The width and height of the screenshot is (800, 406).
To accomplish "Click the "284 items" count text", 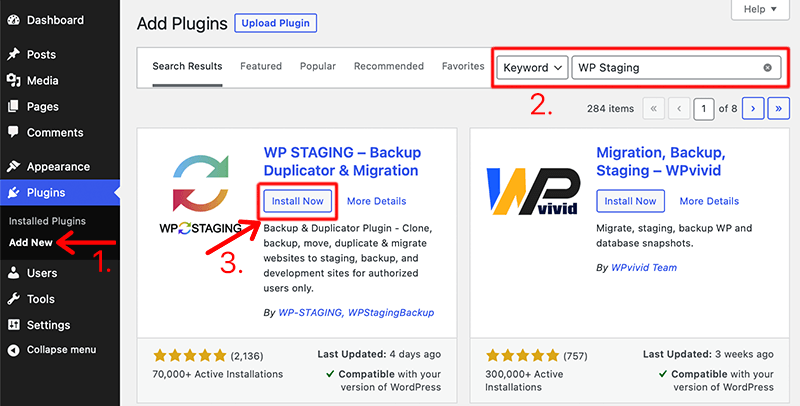I will pos(610,109).
